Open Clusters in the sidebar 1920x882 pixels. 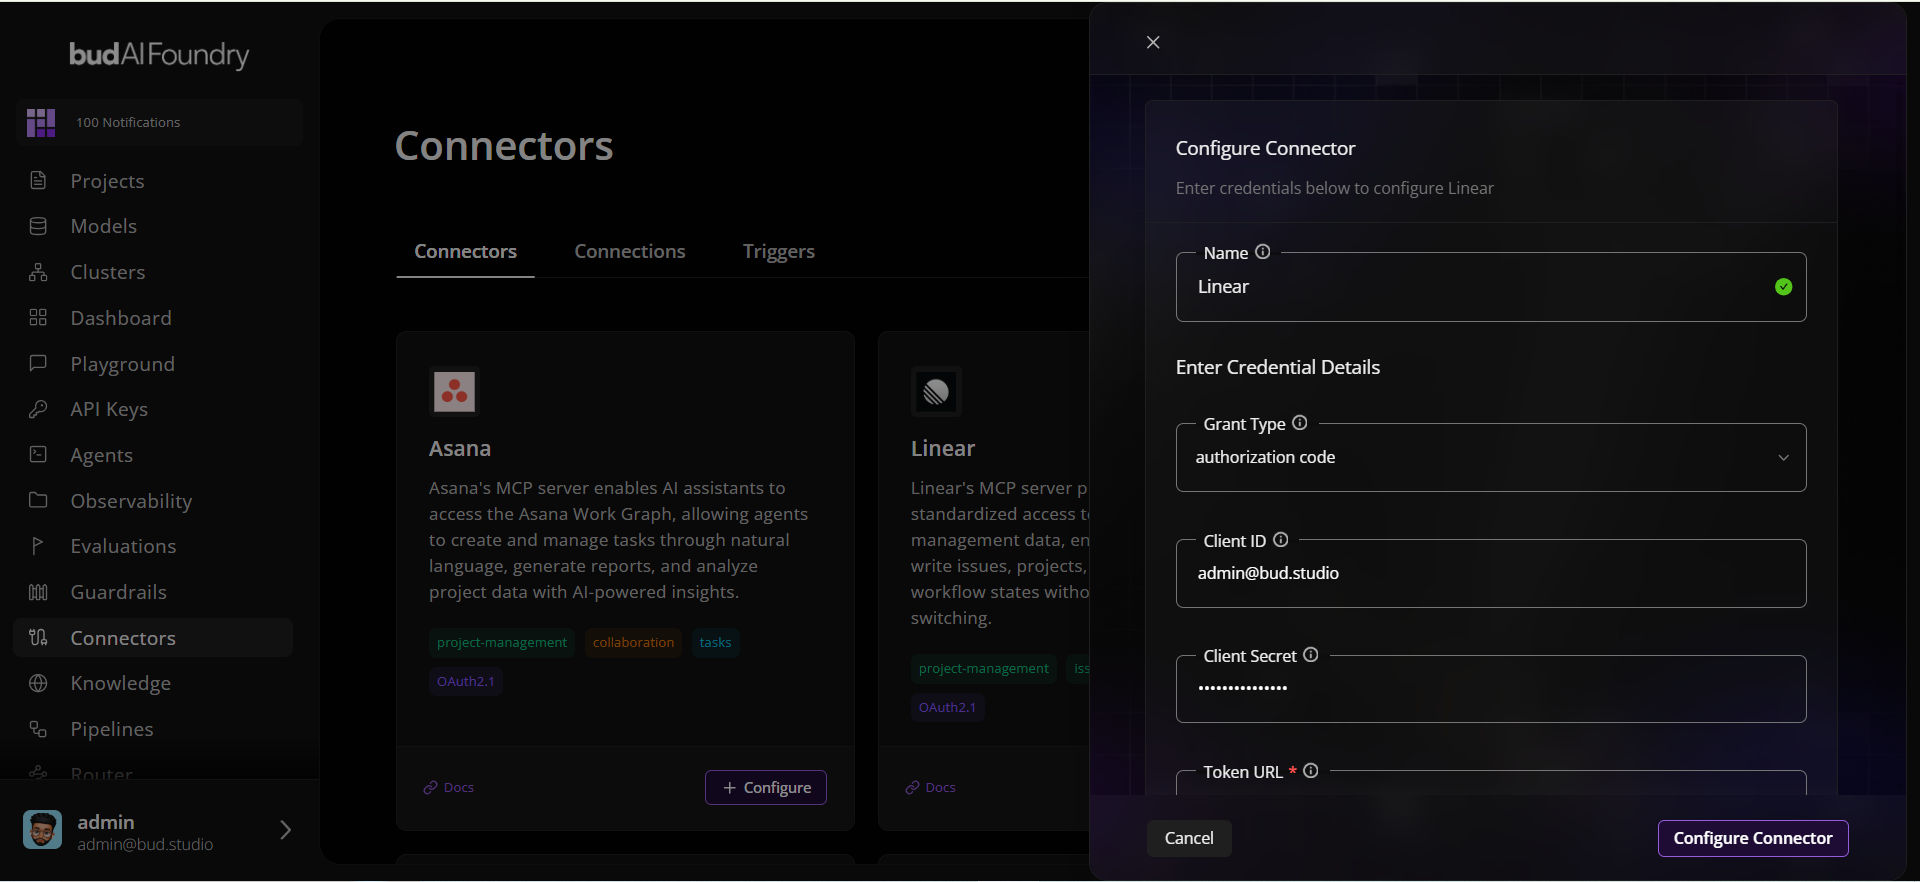153,272
